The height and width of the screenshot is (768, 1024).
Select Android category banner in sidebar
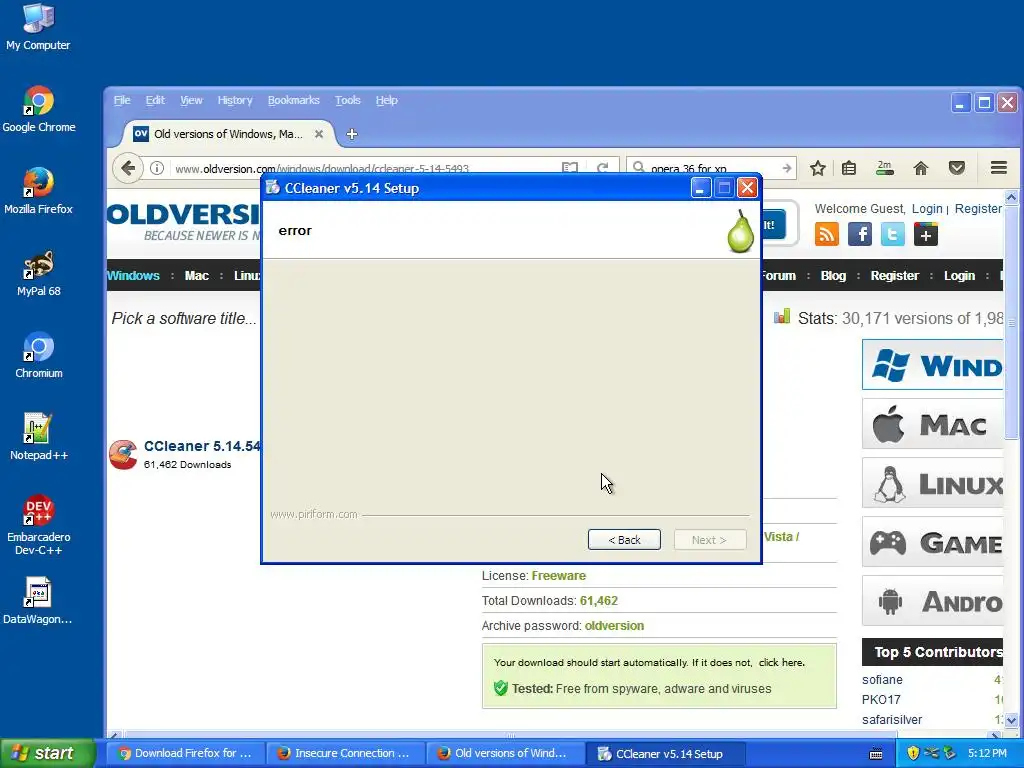click(x=933, y=600)
